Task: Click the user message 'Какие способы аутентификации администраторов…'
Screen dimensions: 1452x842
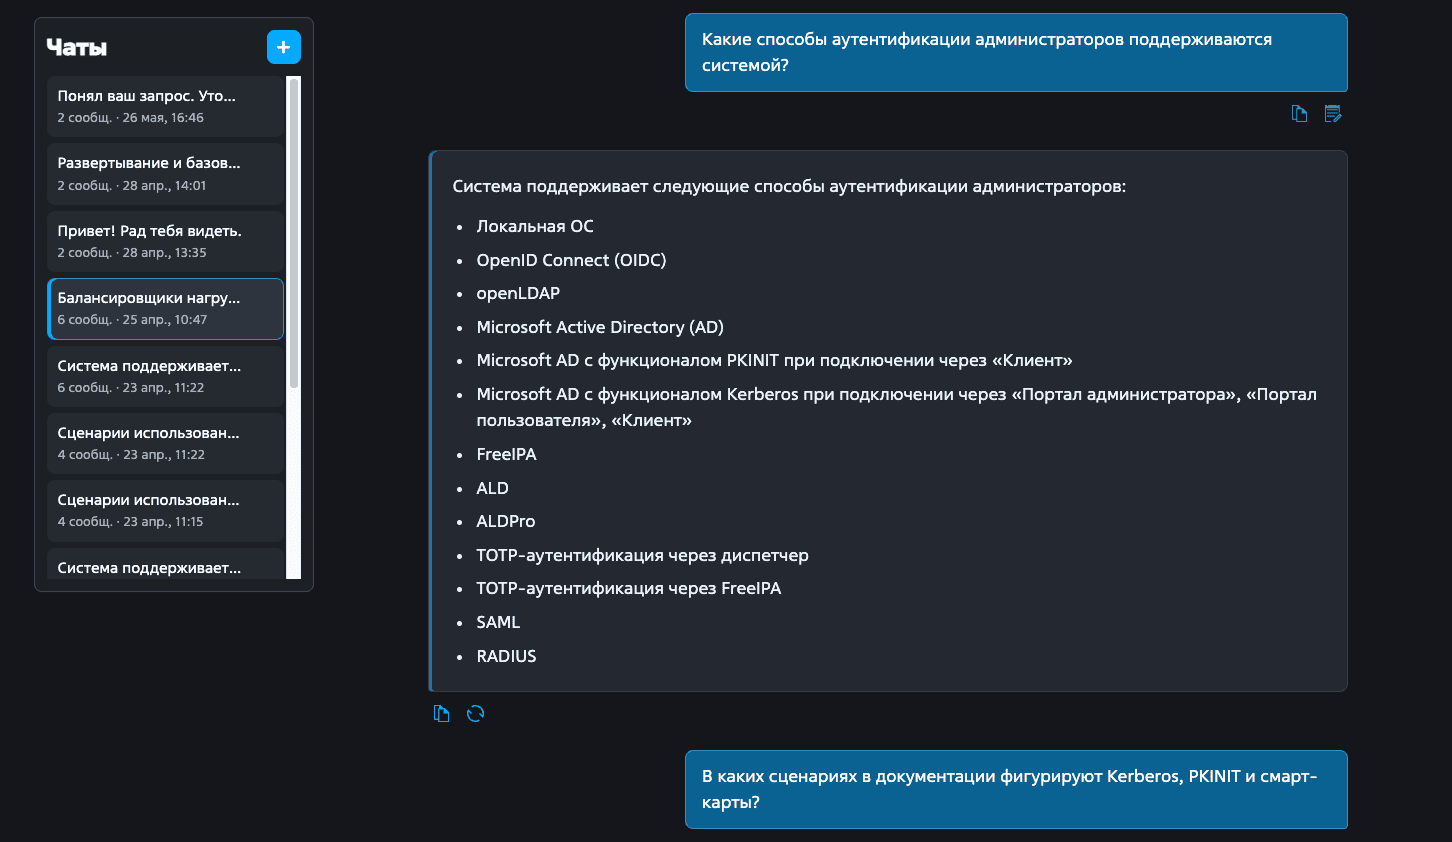Action: [1016, 52]
